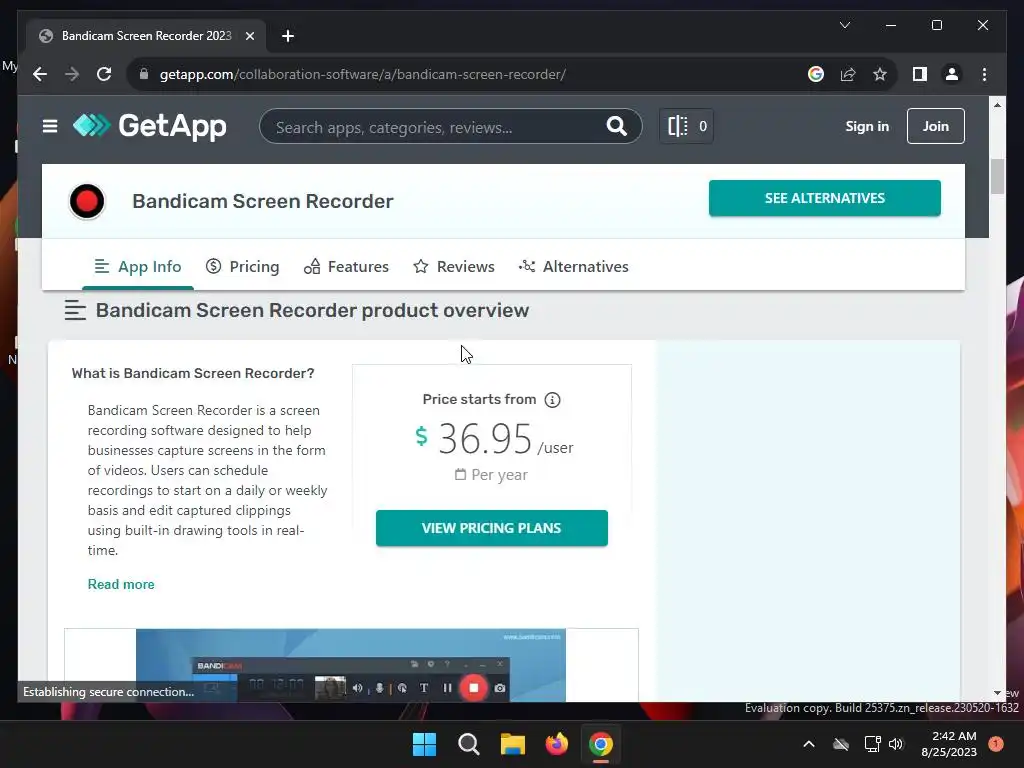Switch to the Pricing tab
Image resolution: width=1024 pixels, height=768 pixels.
coord(242,266)
